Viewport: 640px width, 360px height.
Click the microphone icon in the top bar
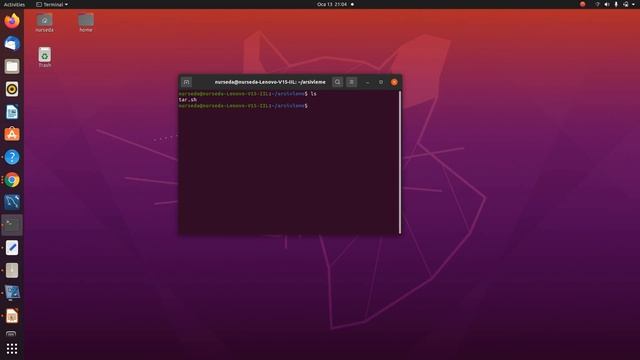coord(616,4)
